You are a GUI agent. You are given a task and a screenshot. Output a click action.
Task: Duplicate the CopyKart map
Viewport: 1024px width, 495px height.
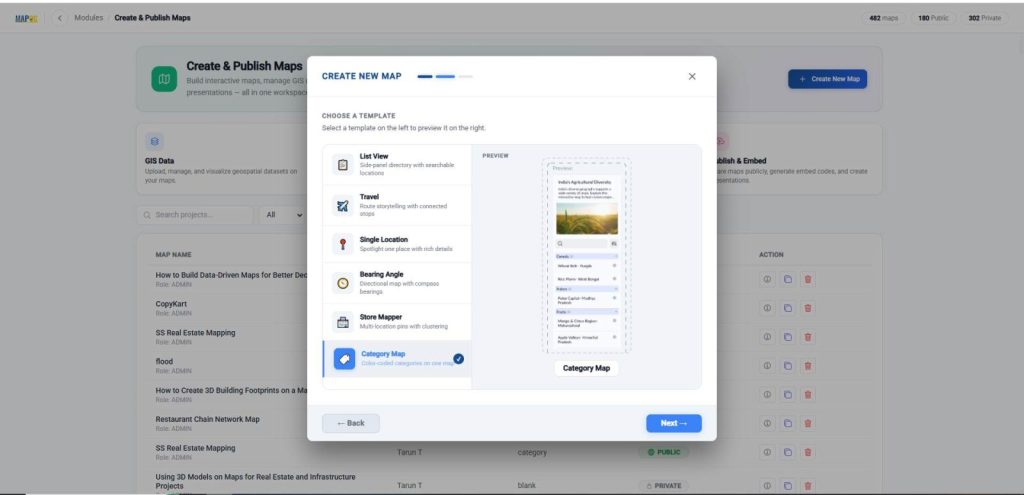[788, 308]
